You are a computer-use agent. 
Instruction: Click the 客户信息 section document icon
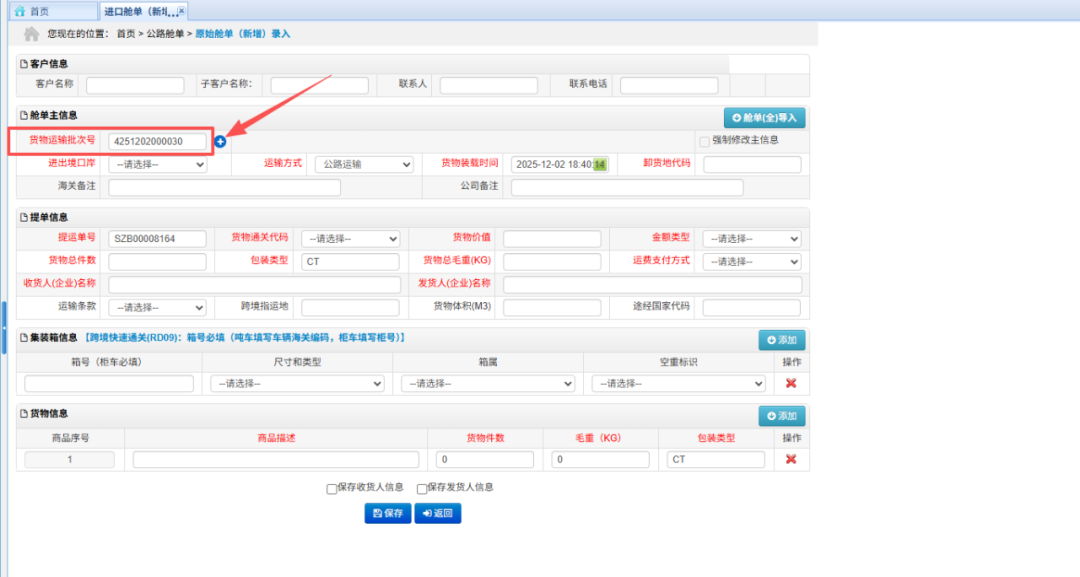click(x=24, y=64)
